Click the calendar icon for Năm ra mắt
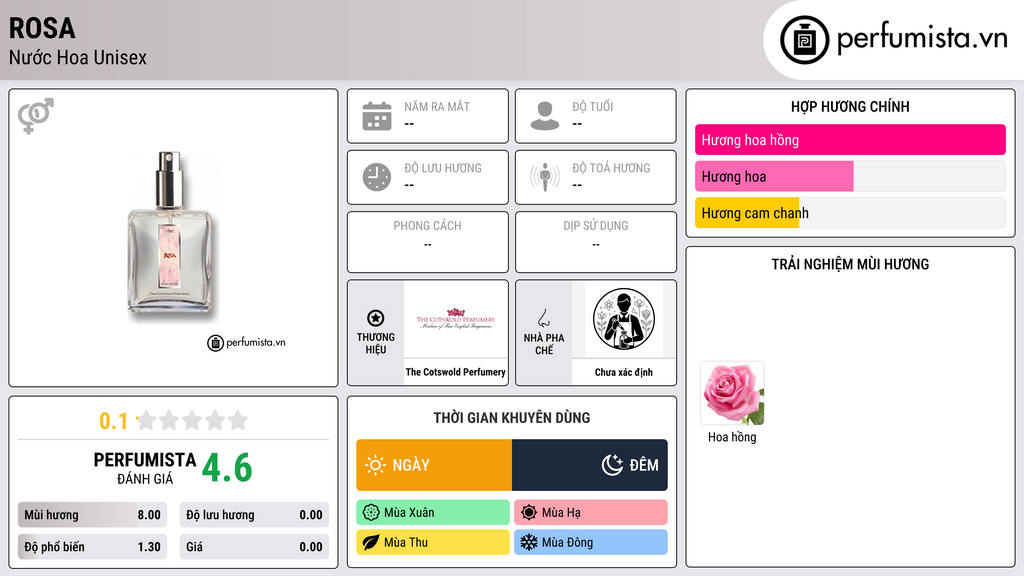This screenshot has width=1024, height=576. pyautogui.click(x=377, y=116)
